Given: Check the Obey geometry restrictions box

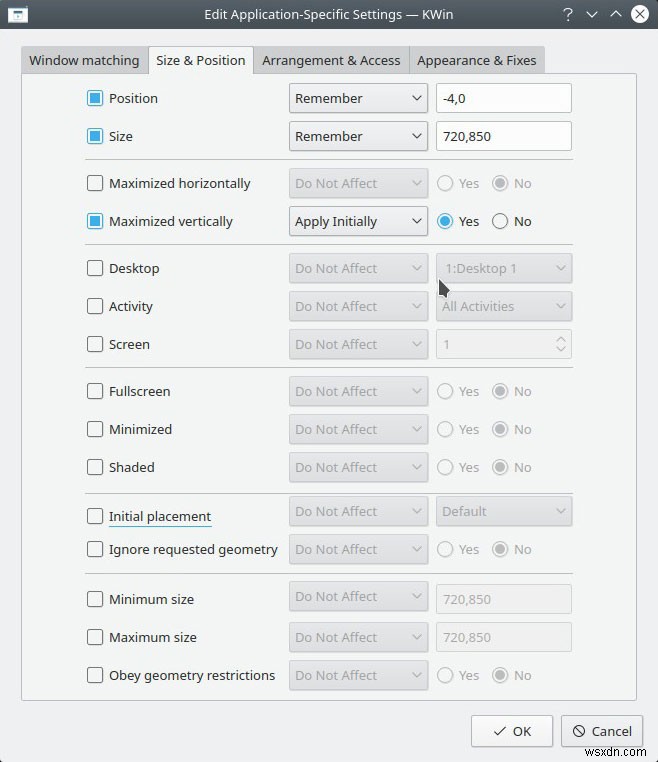Looking at the screenshot, I should point(95,675).
